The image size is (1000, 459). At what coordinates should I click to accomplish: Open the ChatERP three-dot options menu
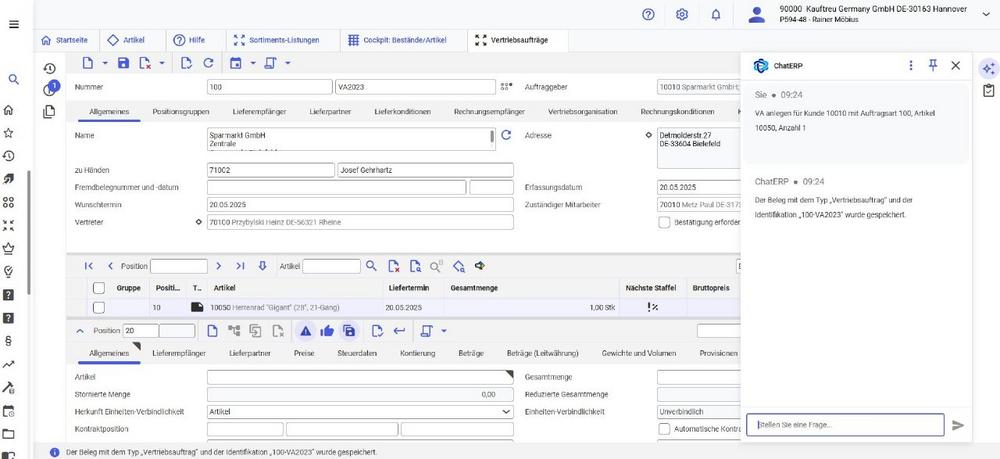[x=910, y=65]
